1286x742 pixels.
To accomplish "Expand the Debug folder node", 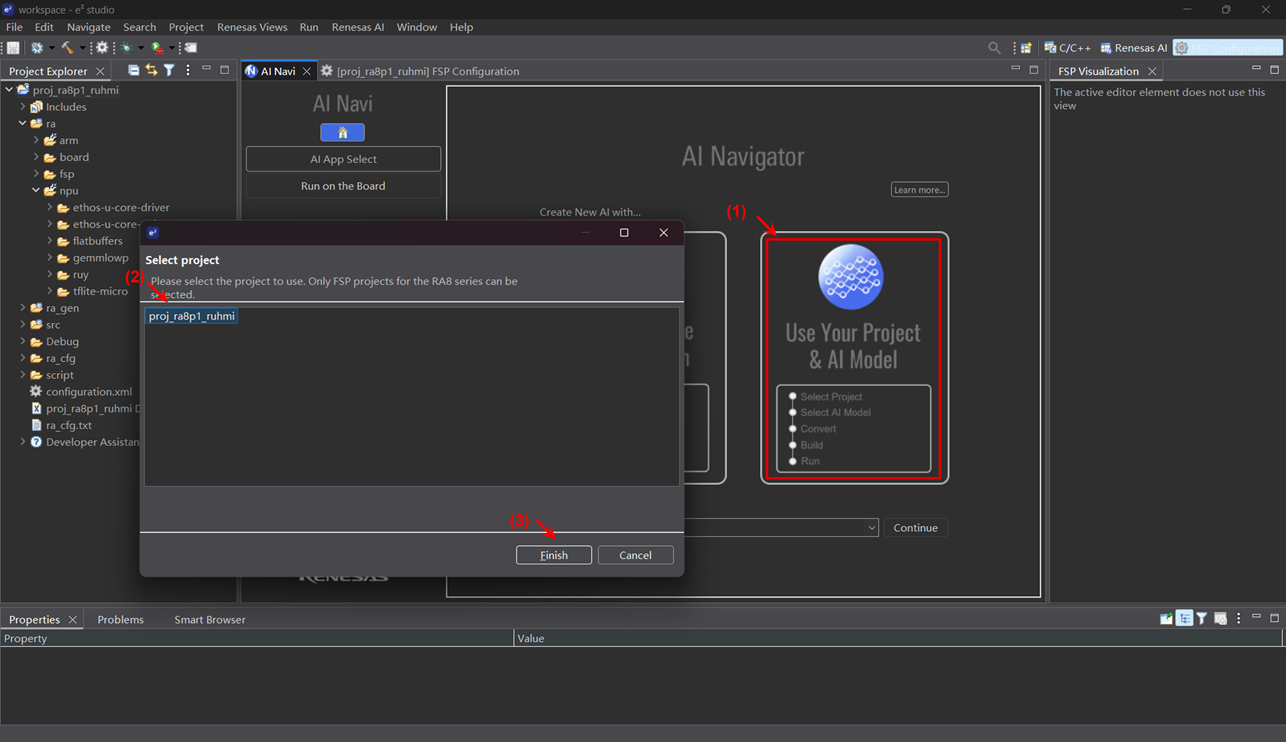I will point(23,341).
